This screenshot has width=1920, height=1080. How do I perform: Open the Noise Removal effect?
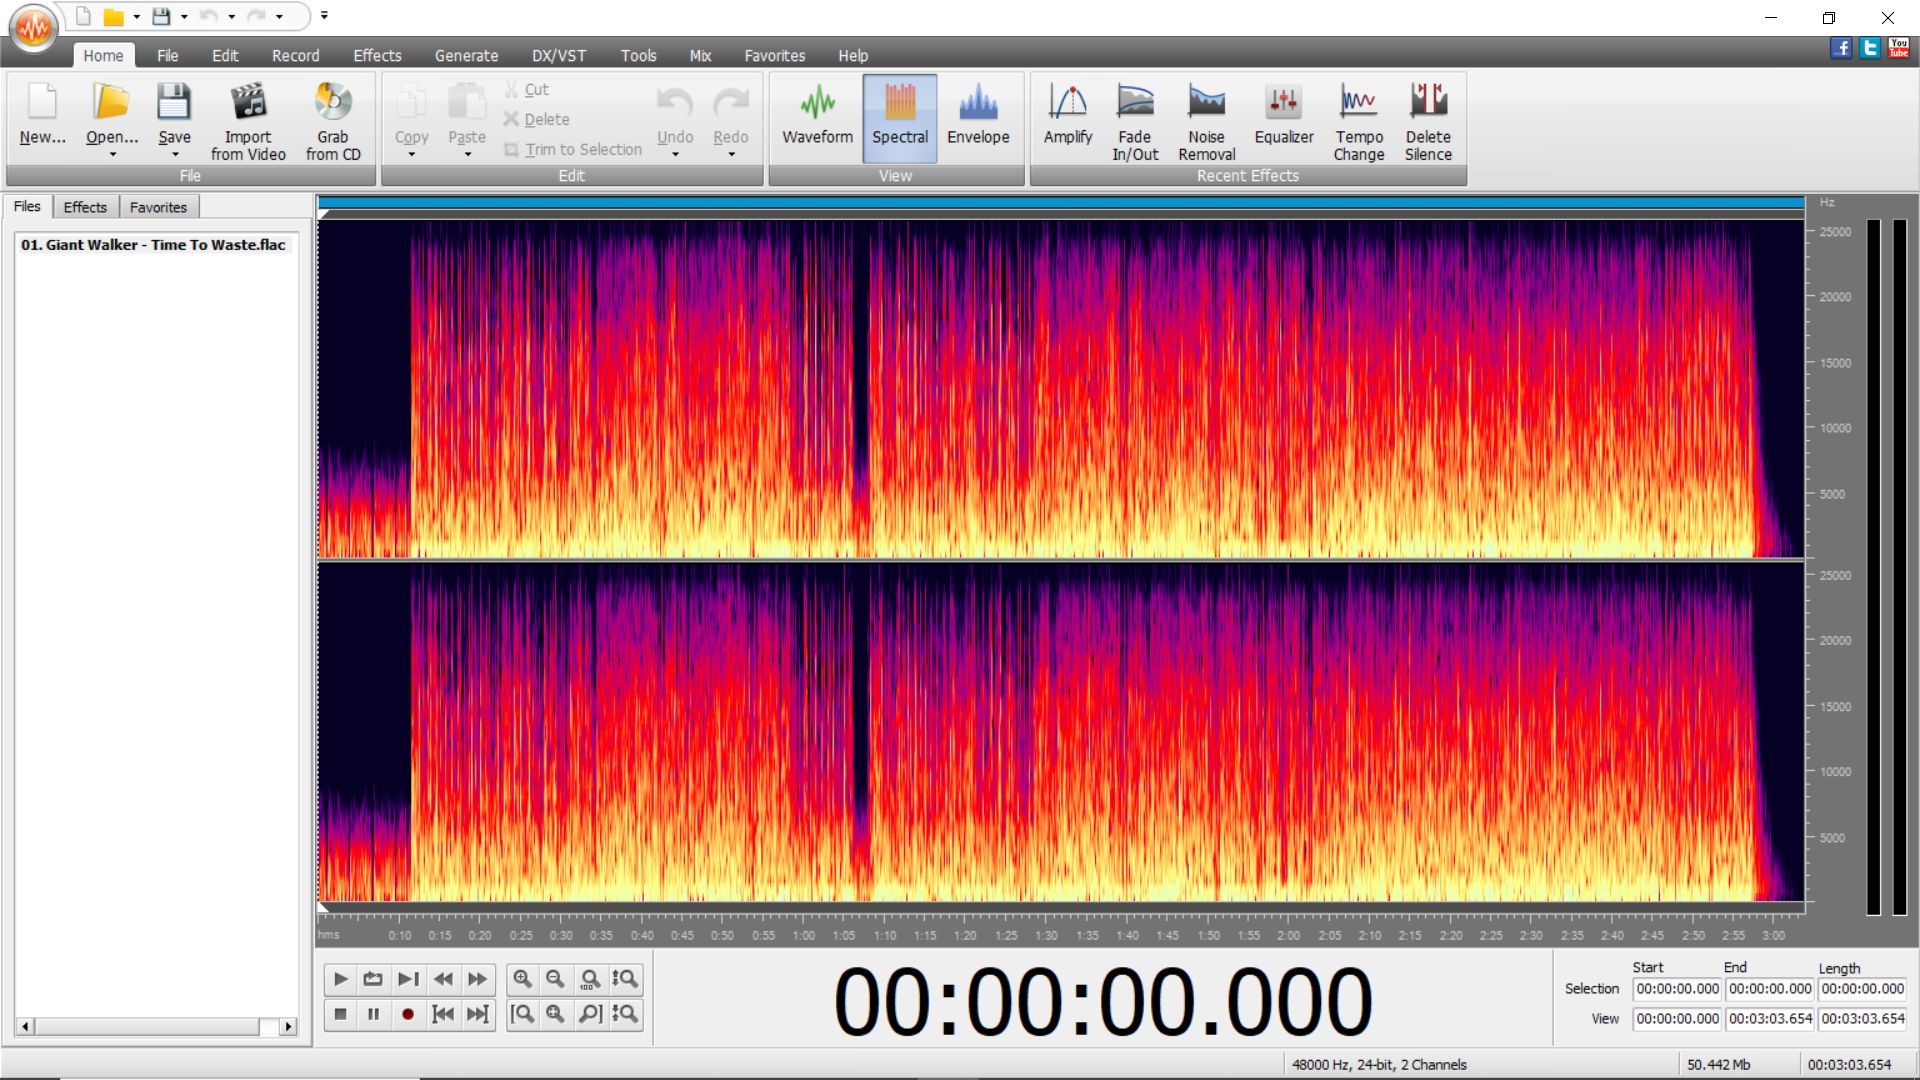tap(1206, 120)
